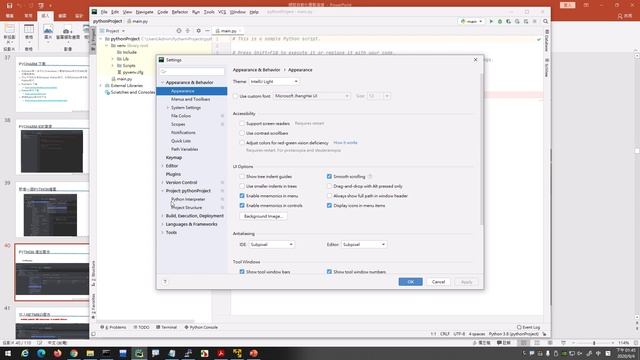
Task: Toggle Adjust colors for red-green vision deficiency
Action: coord(242,143)
